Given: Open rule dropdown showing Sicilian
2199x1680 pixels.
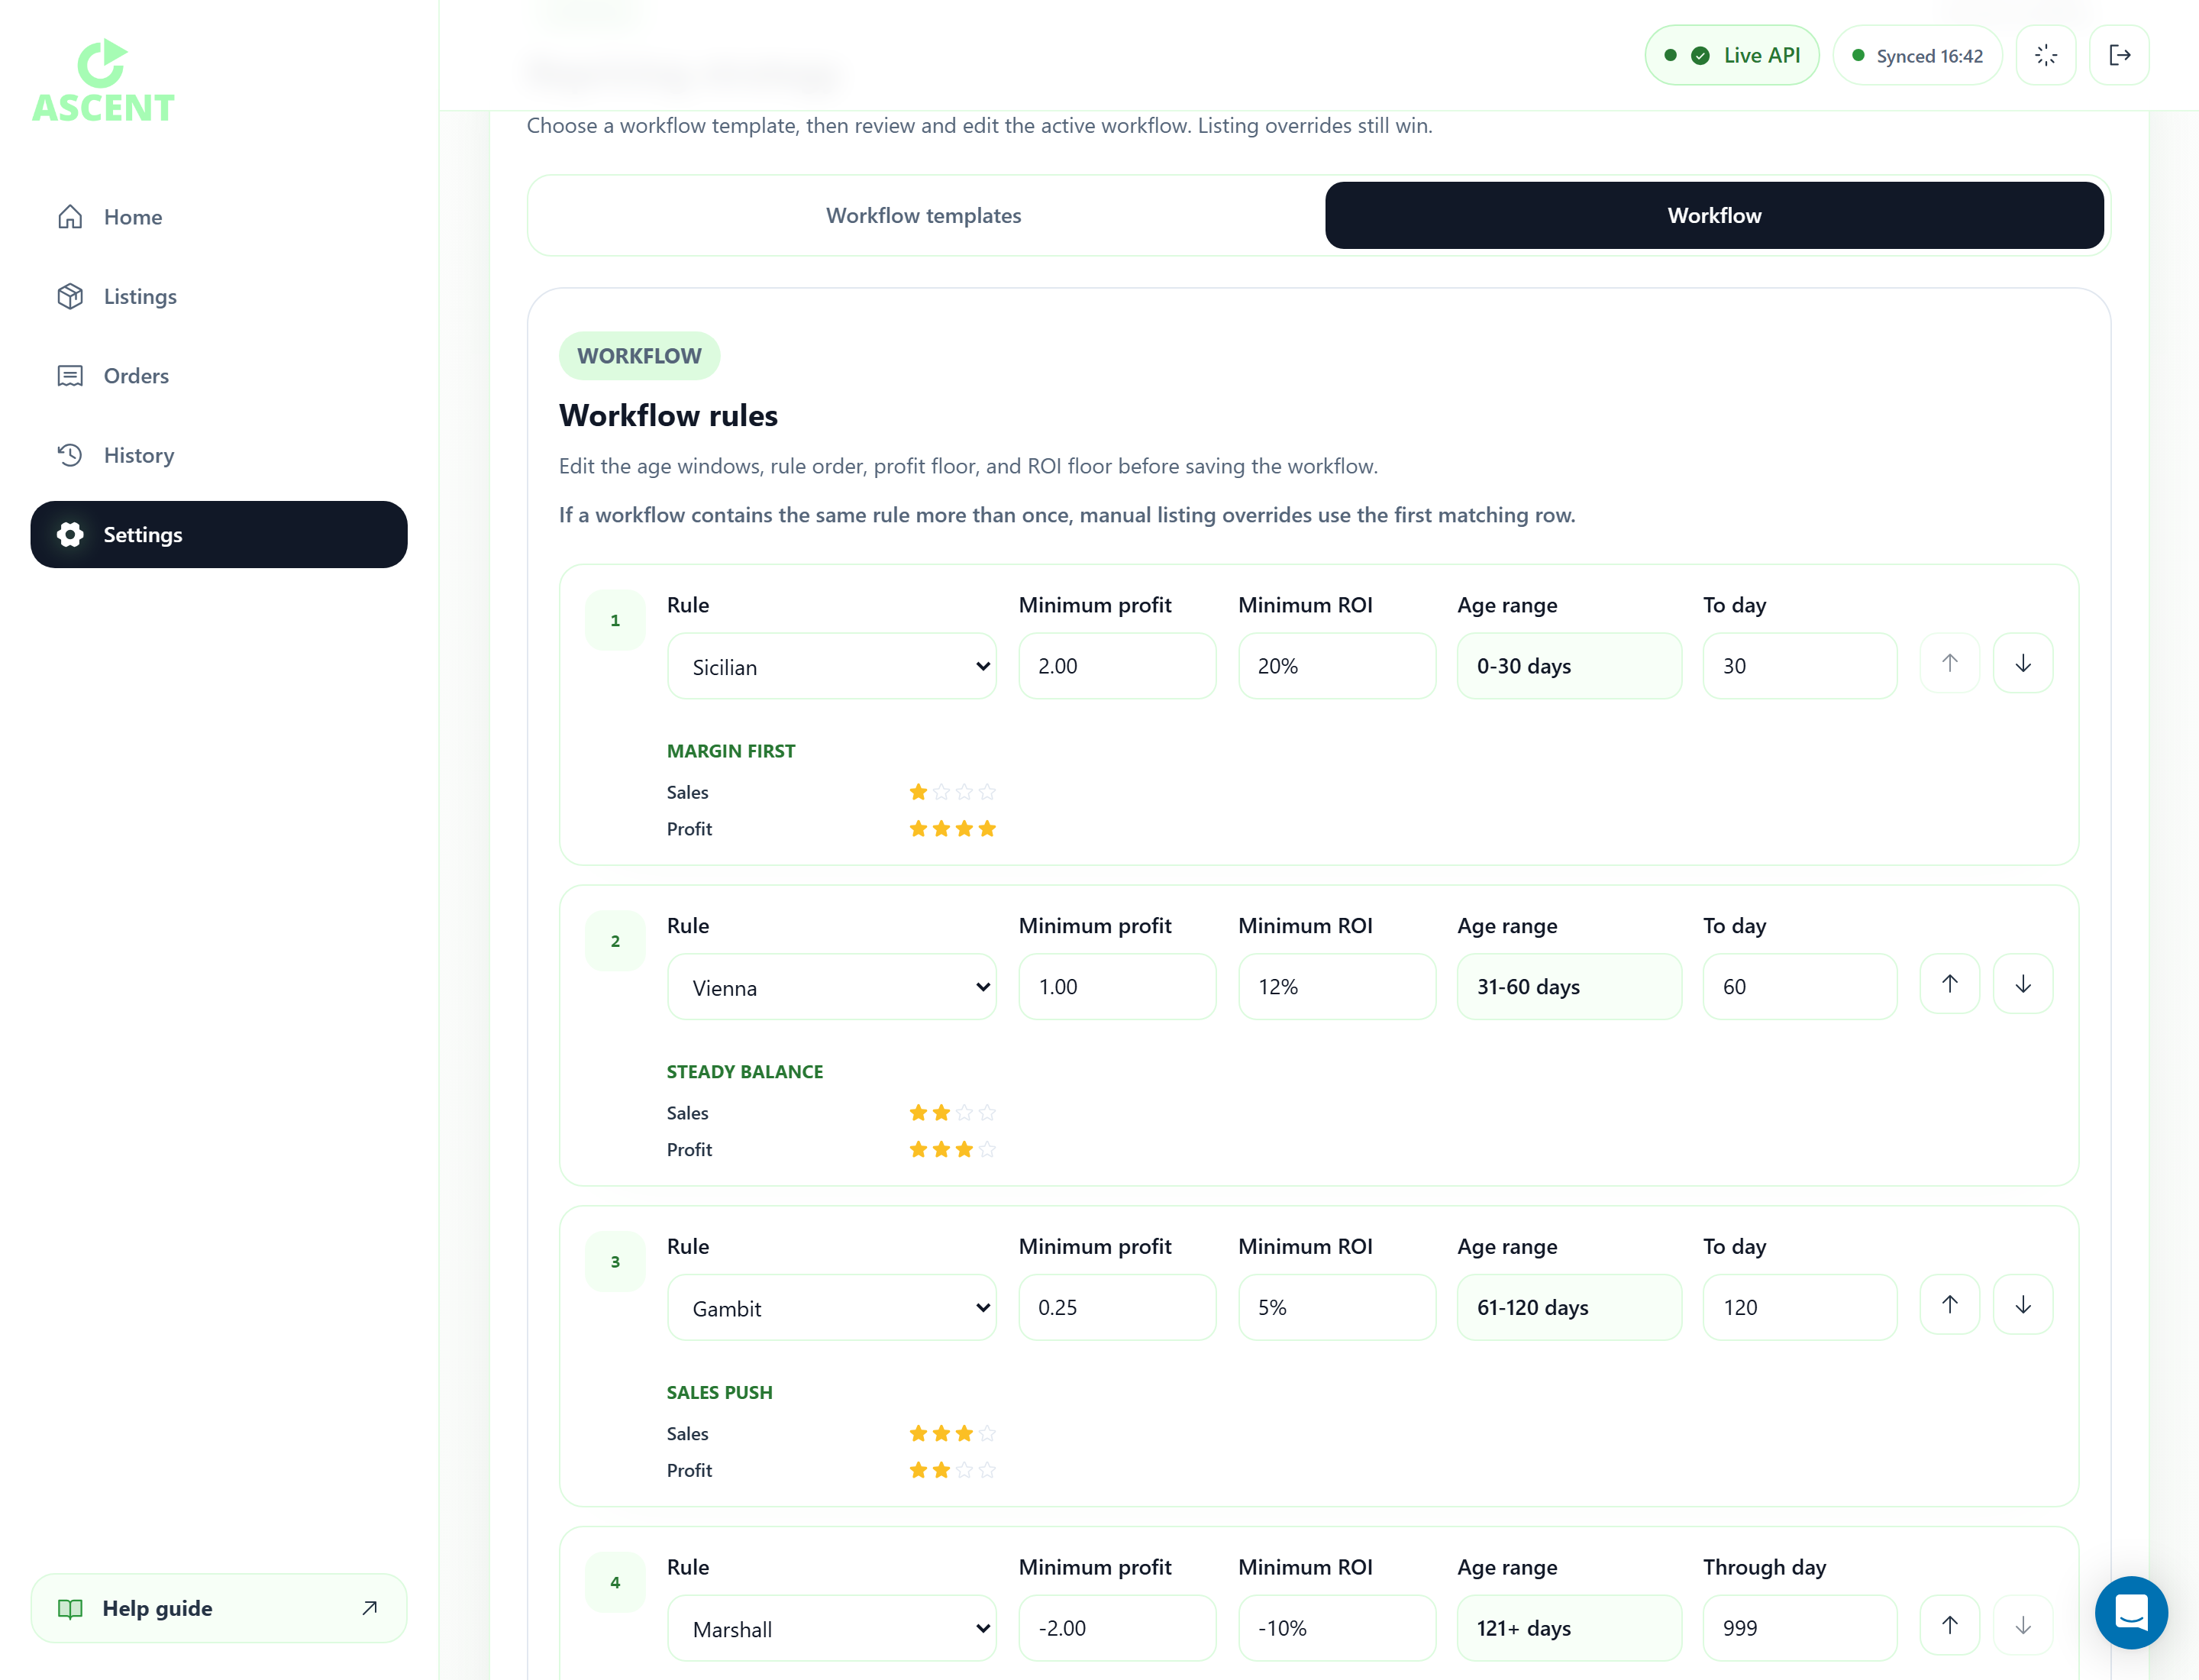Looking at the screenshot, I should click(832, 666).
